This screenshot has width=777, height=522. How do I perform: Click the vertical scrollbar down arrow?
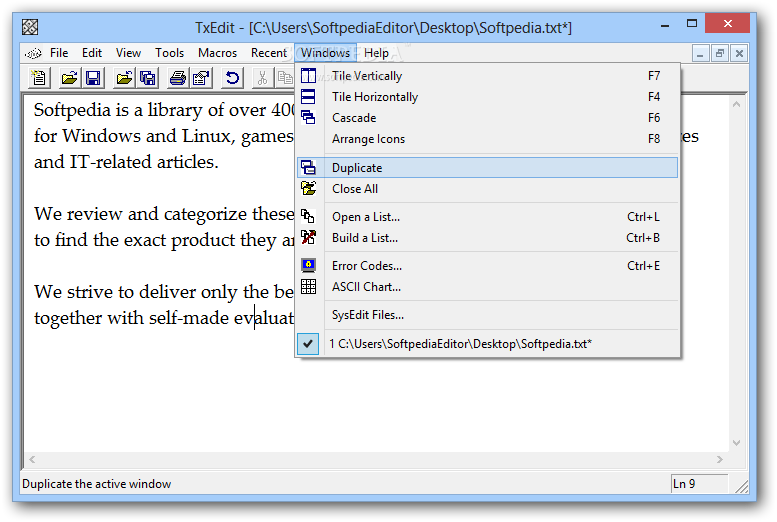point(736,443)
